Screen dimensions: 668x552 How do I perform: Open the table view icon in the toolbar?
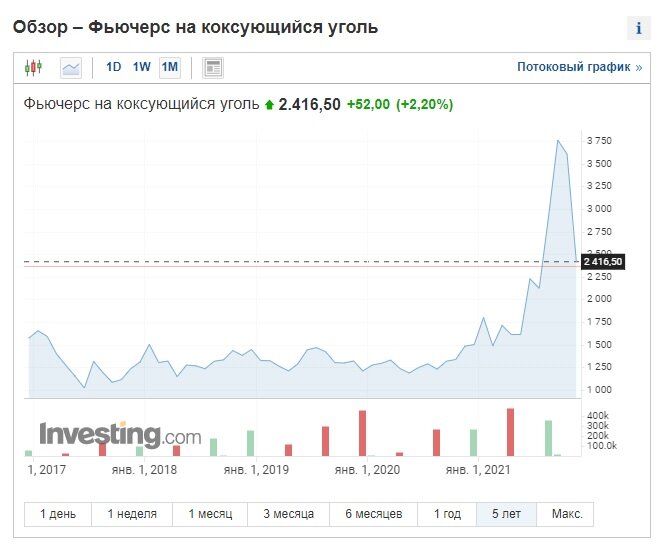(213, 68)
